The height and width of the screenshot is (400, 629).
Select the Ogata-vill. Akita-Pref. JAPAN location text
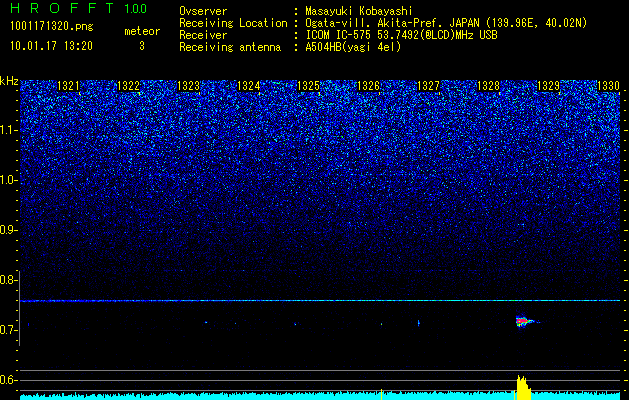(446, 23)
